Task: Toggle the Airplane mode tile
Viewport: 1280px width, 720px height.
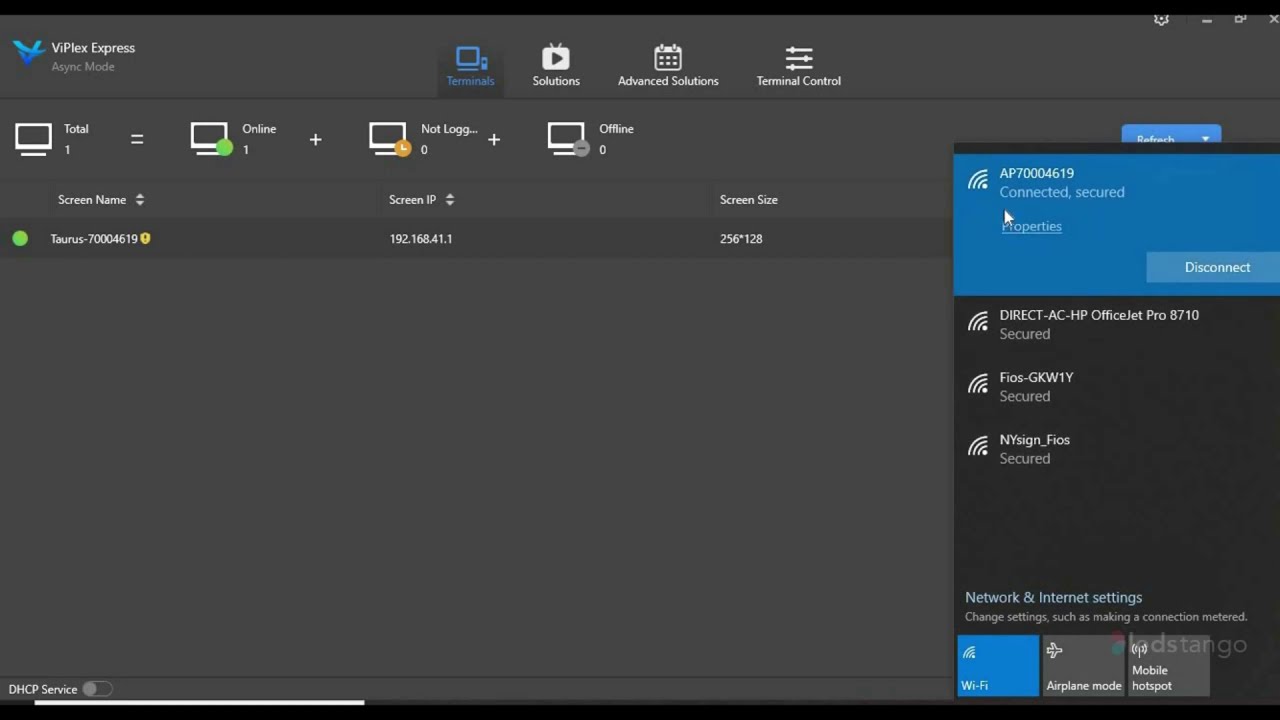Action: point(1083,665)
